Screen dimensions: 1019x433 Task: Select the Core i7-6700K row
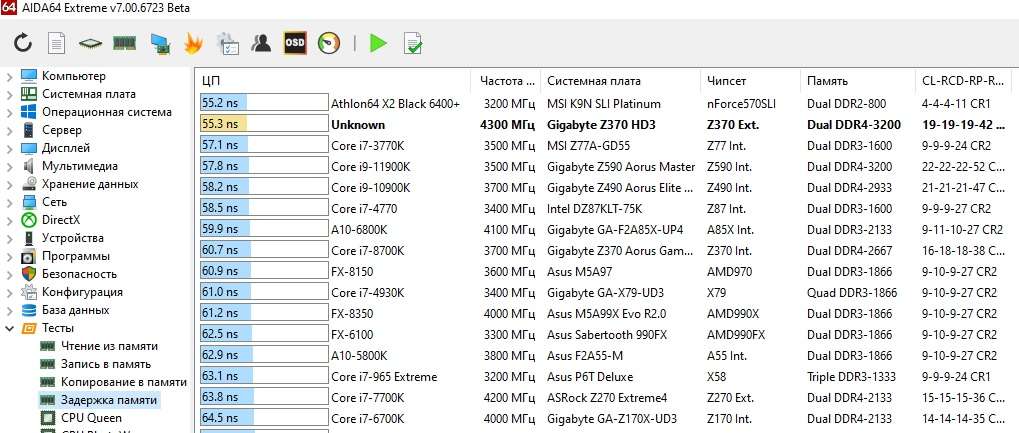pos(606,418)
